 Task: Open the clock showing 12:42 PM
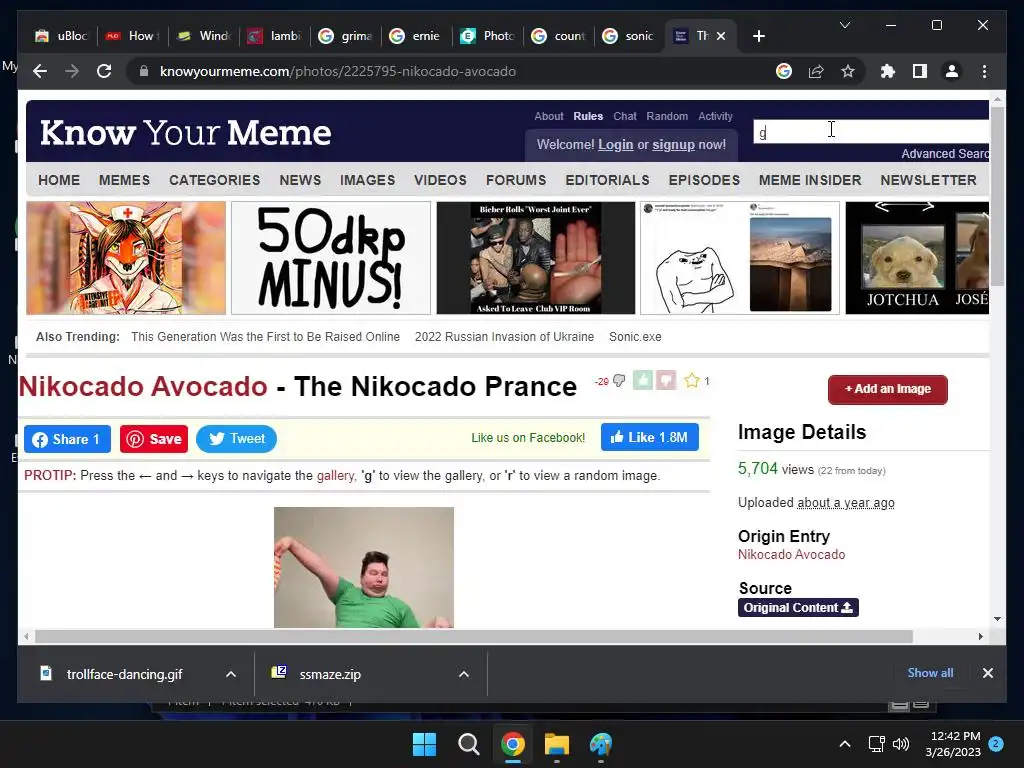click(x=953, y=744)
